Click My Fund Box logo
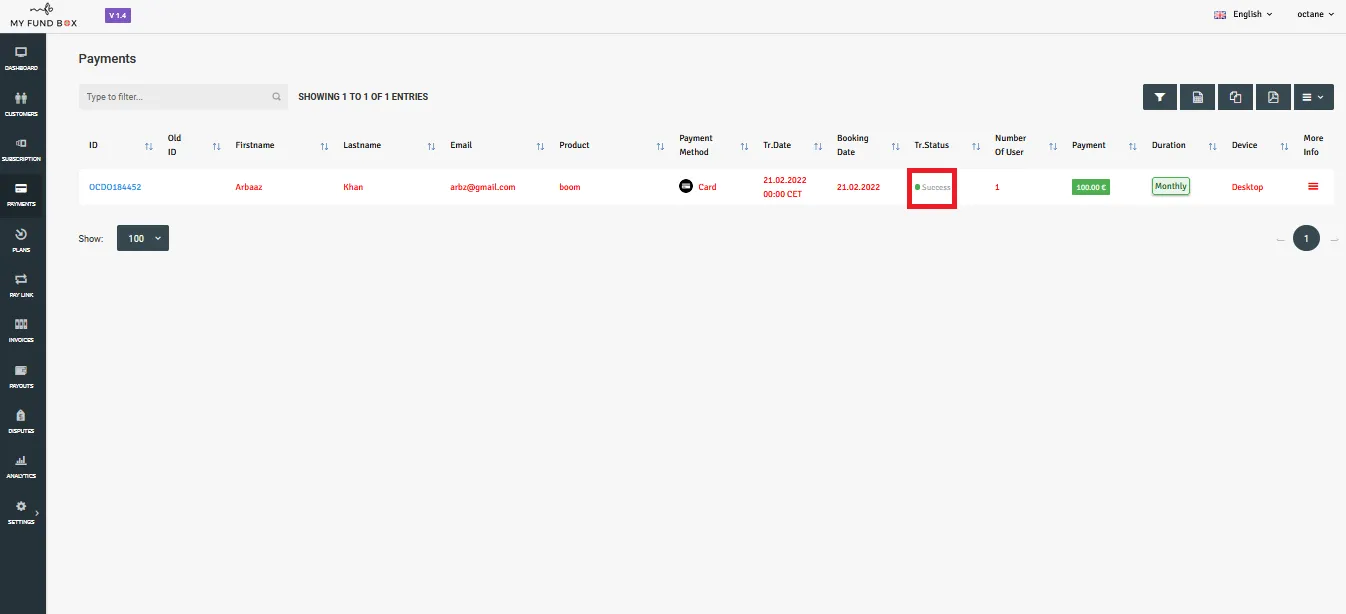 tap(43, 15)
